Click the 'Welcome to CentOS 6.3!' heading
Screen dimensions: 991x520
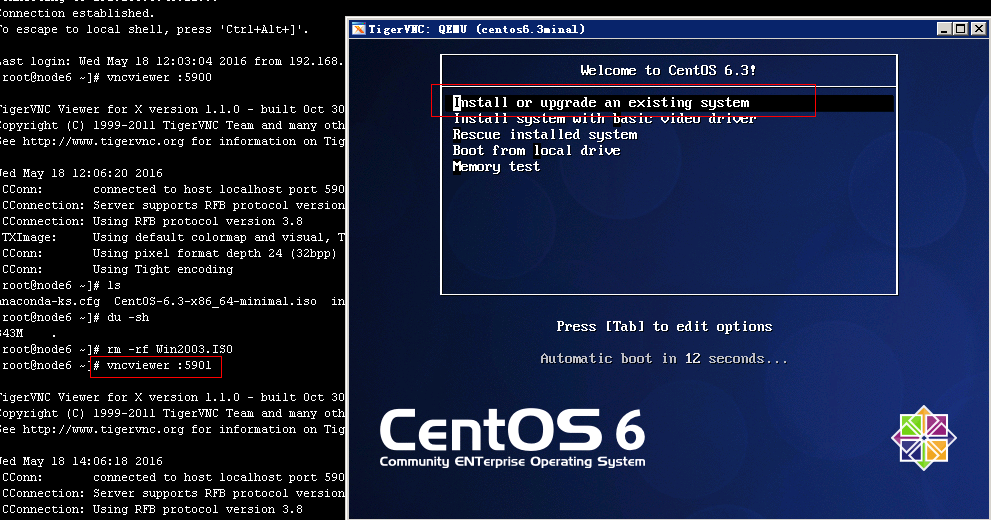[x=668, y=70]
